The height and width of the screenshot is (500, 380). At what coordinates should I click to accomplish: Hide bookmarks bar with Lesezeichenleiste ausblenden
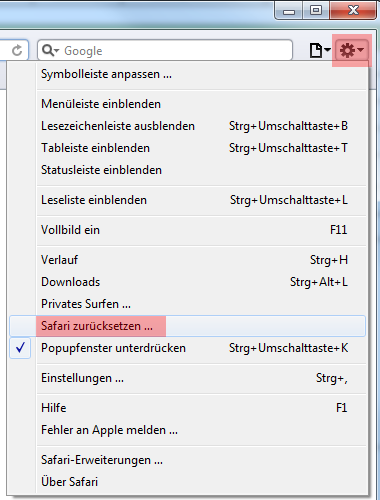188,126
